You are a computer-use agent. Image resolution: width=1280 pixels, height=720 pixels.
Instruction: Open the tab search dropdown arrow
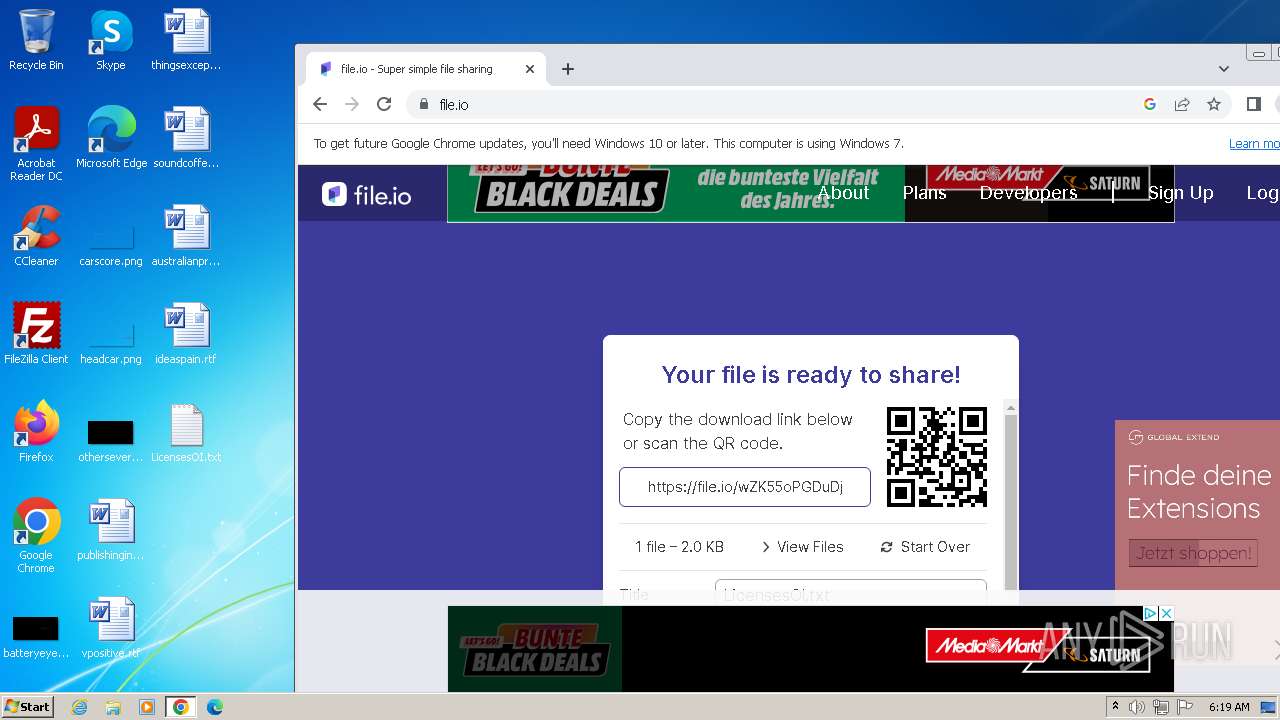pos(1224,69)
